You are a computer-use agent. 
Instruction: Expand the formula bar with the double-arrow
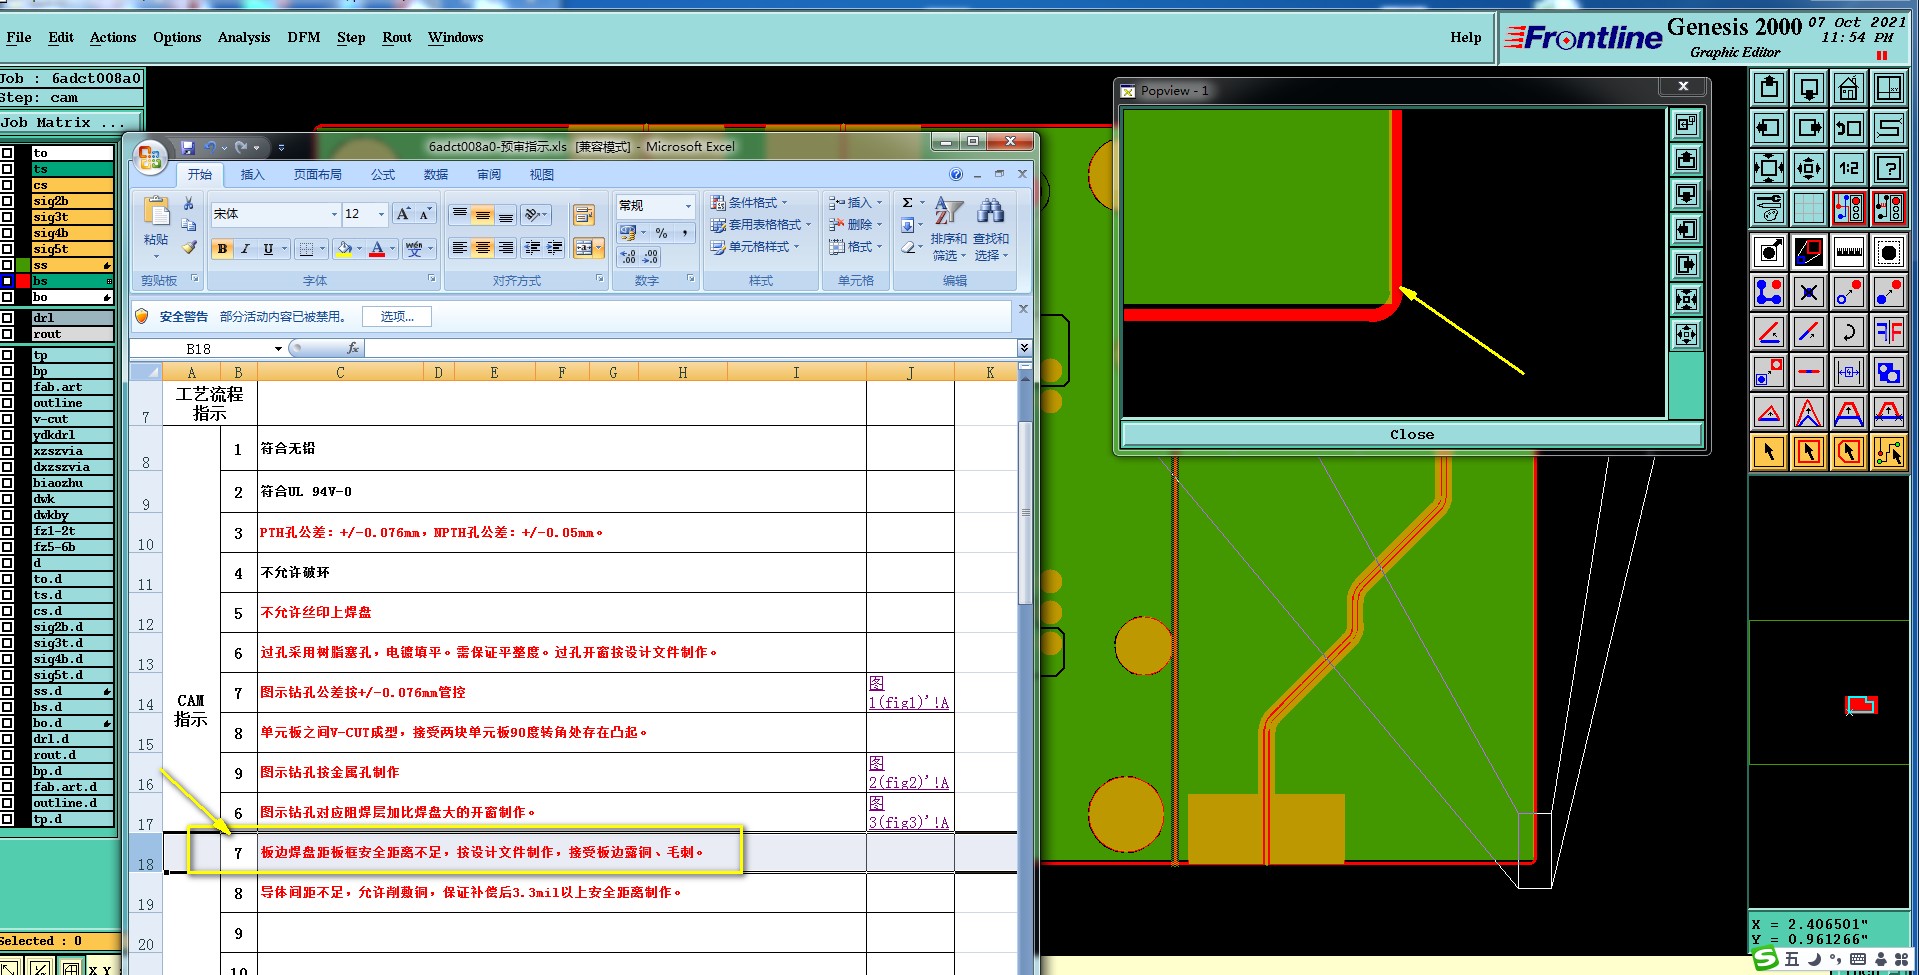pos(1024,348)
